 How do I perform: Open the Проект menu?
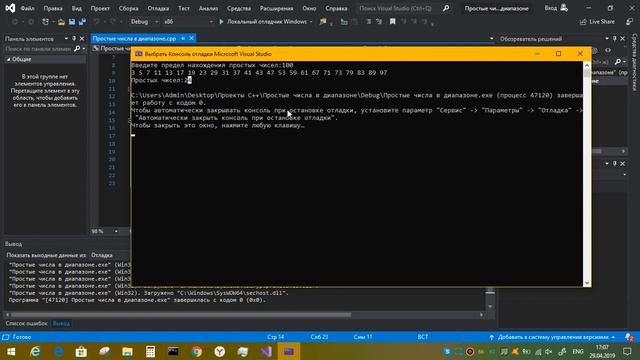pos(100,8)
